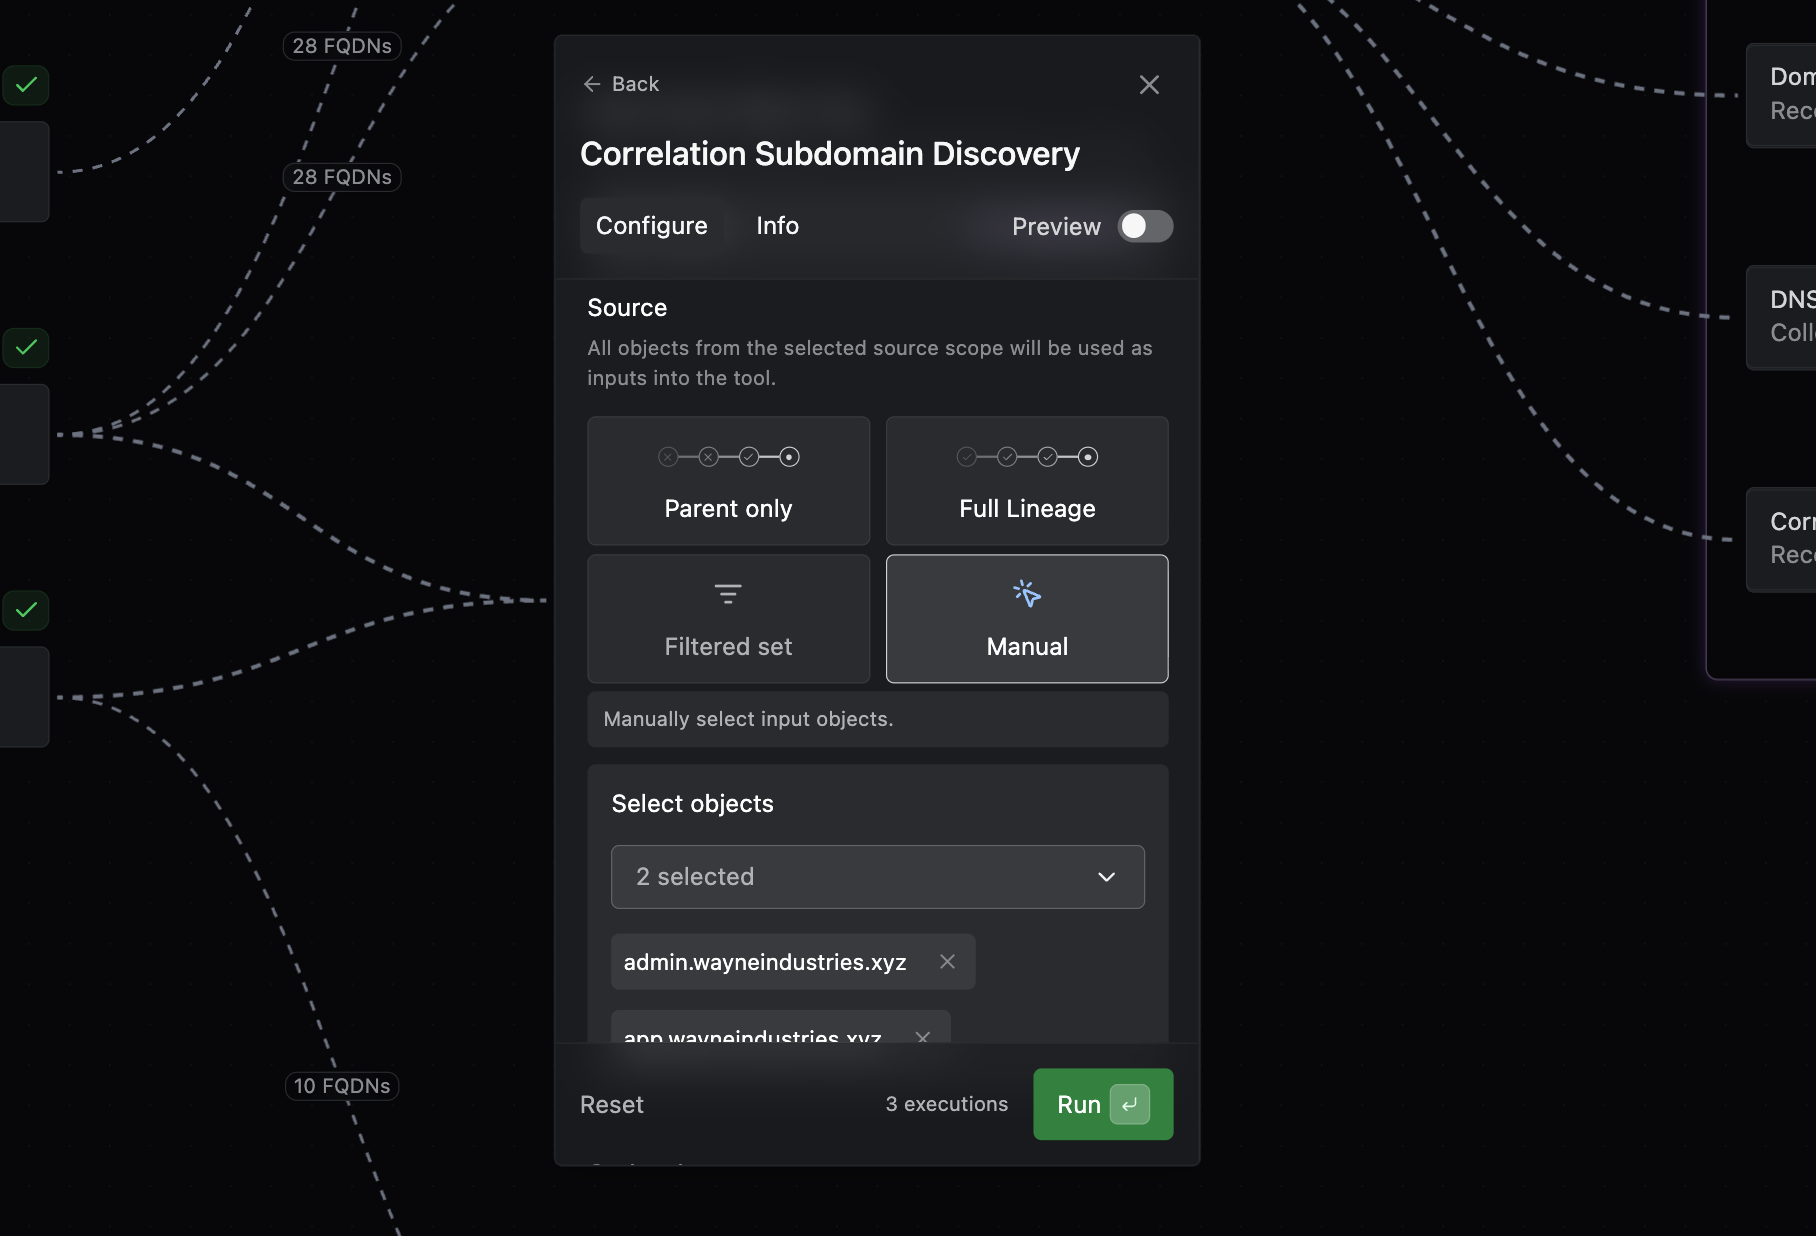Viewport: 1816px width, 1236px height.
Task: Click the filter lines icon
Action: coord(728,594)
